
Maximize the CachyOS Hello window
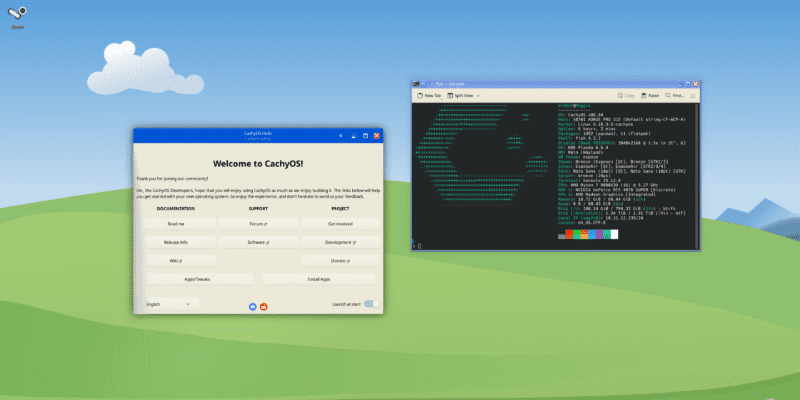pyautogui.click(x=365, y=136)
